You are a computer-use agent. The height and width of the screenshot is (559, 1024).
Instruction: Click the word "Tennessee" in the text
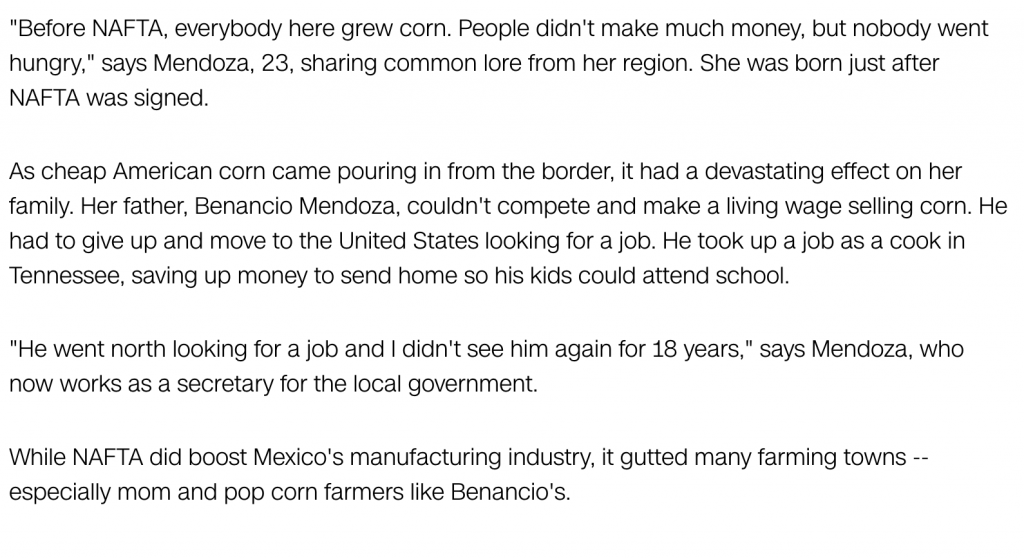pos(66,276)
